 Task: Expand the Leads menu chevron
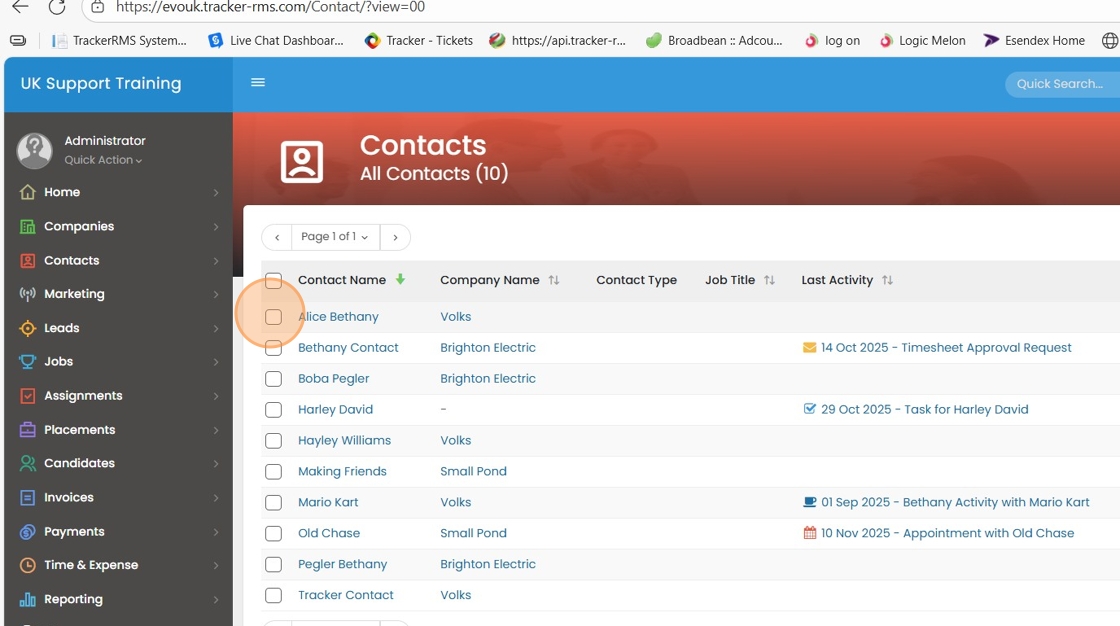tap(216, 329)
